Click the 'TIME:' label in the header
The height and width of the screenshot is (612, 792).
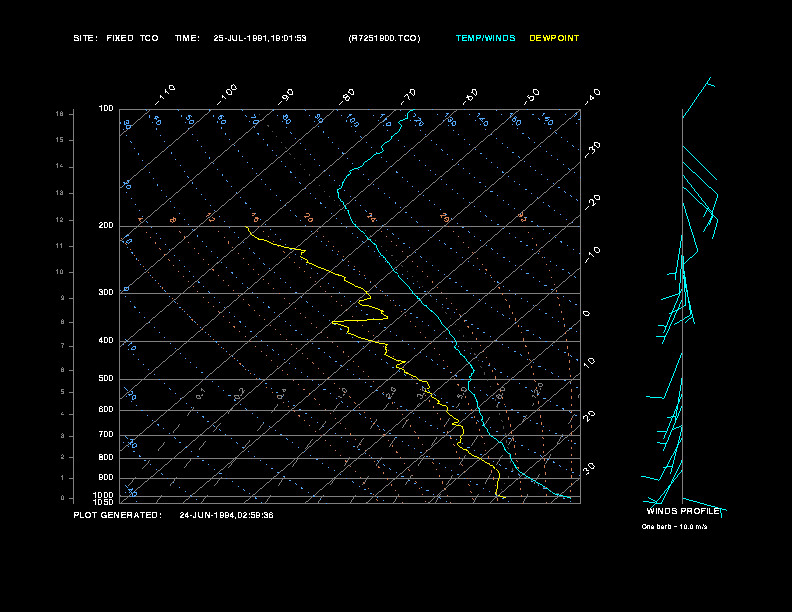coord(187,38)
